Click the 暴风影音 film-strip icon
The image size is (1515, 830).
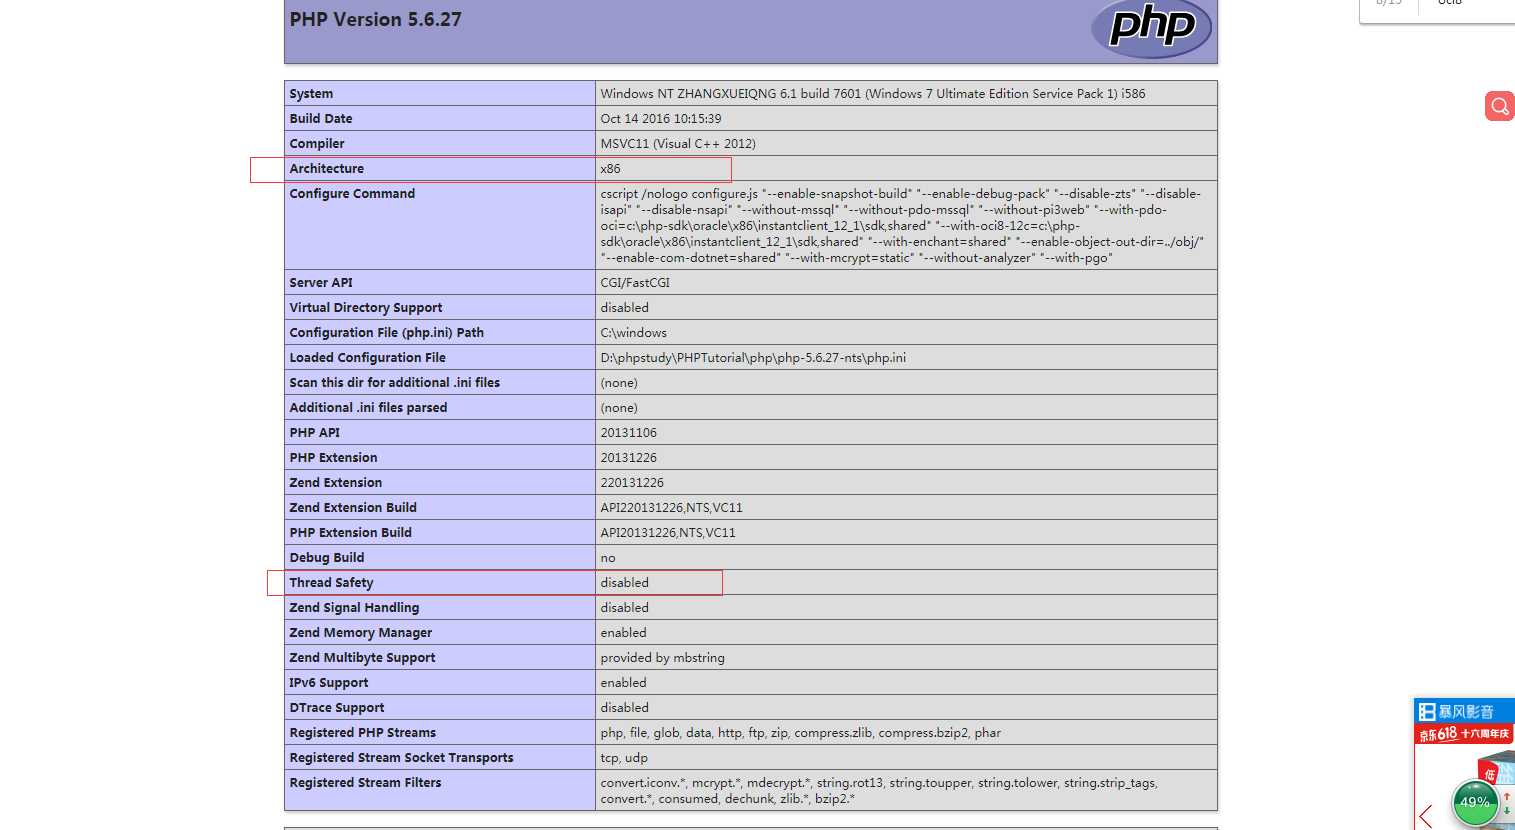click(x=1427, y=712)
